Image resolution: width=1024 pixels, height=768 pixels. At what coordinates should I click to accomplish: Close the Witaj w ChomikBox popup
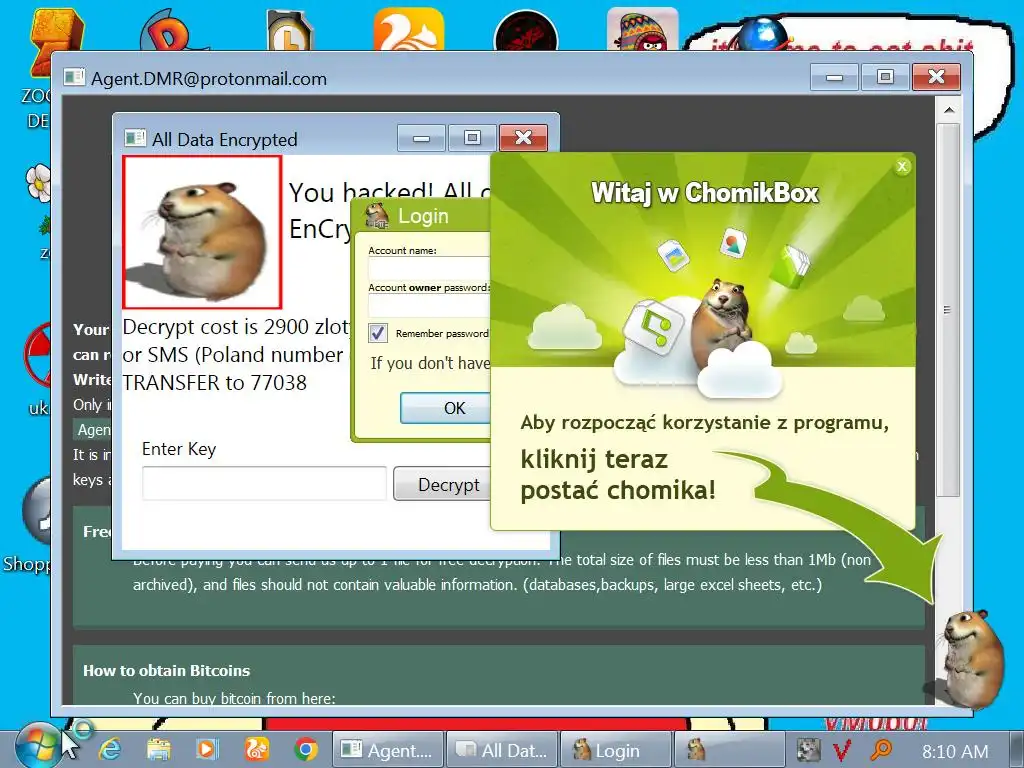pos(903,167)
